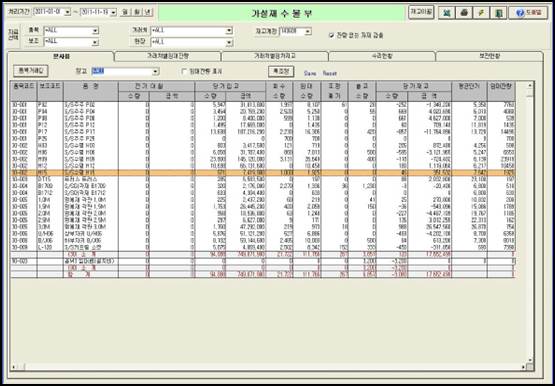
Task: Click the 품목코드 column header
Action: (x=24, y=91)
